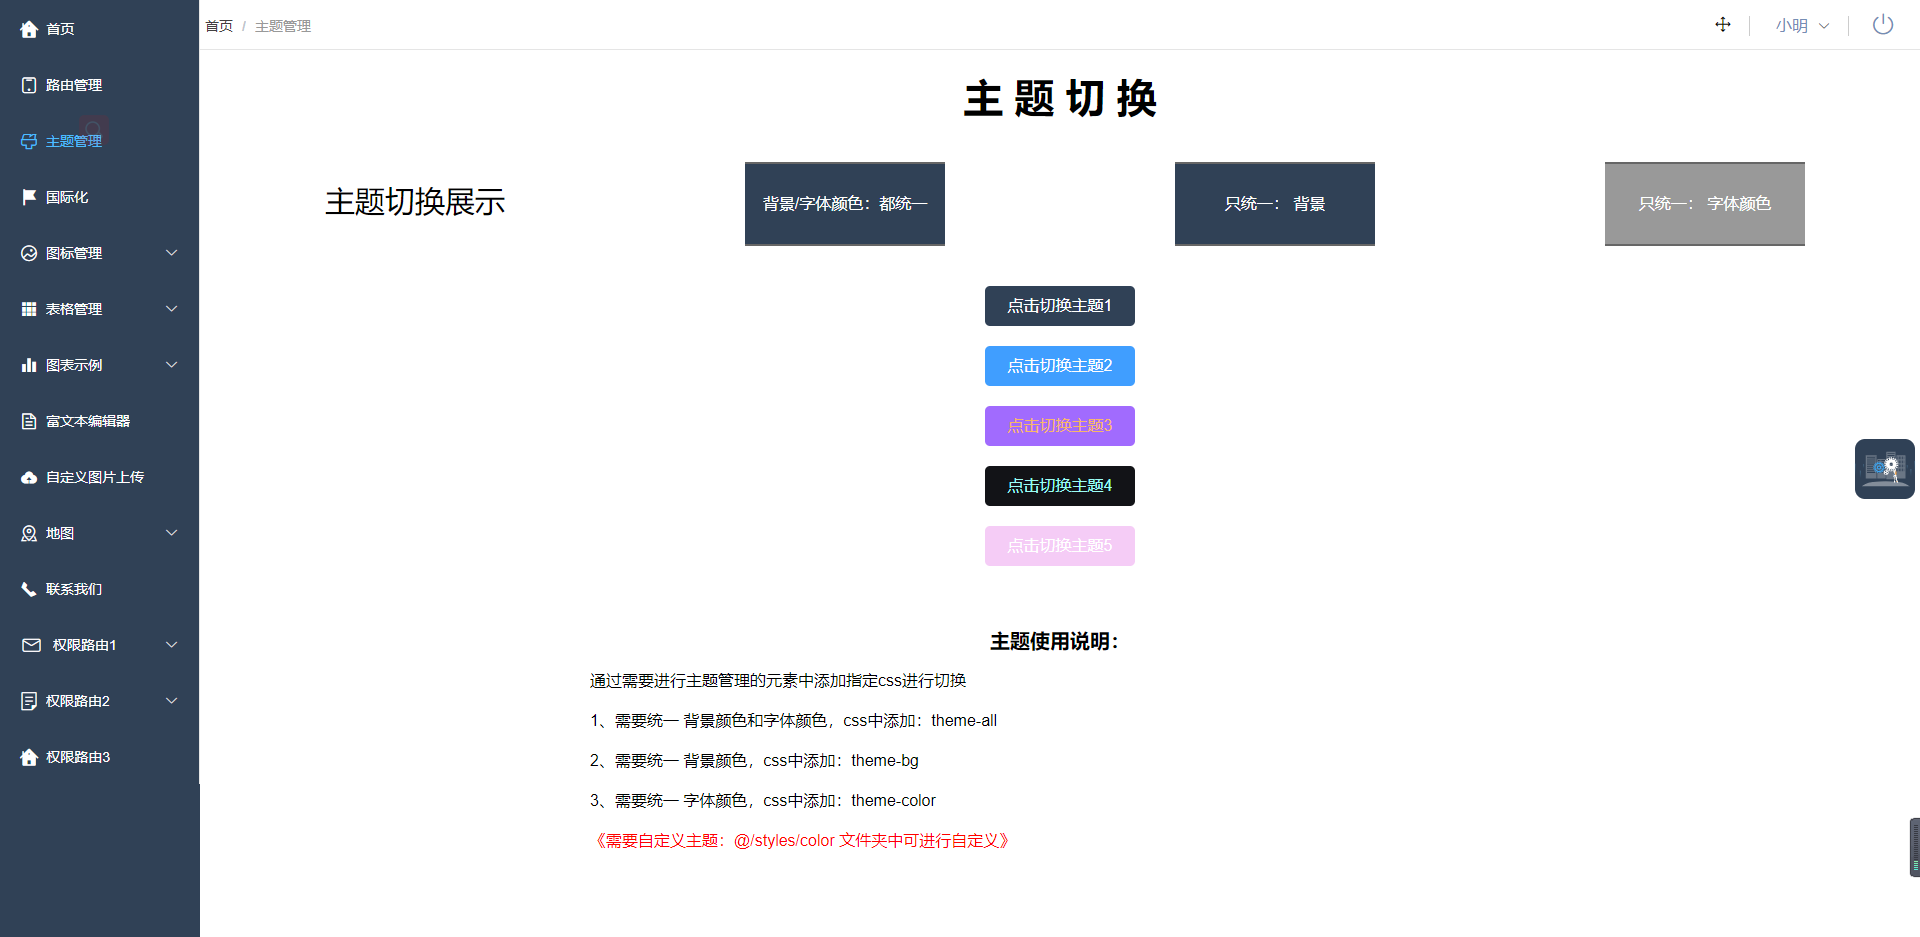Click the 主题使用说明 heading
The height and width of the screenshot is (937, 1920).
(x=1055, y=642)
